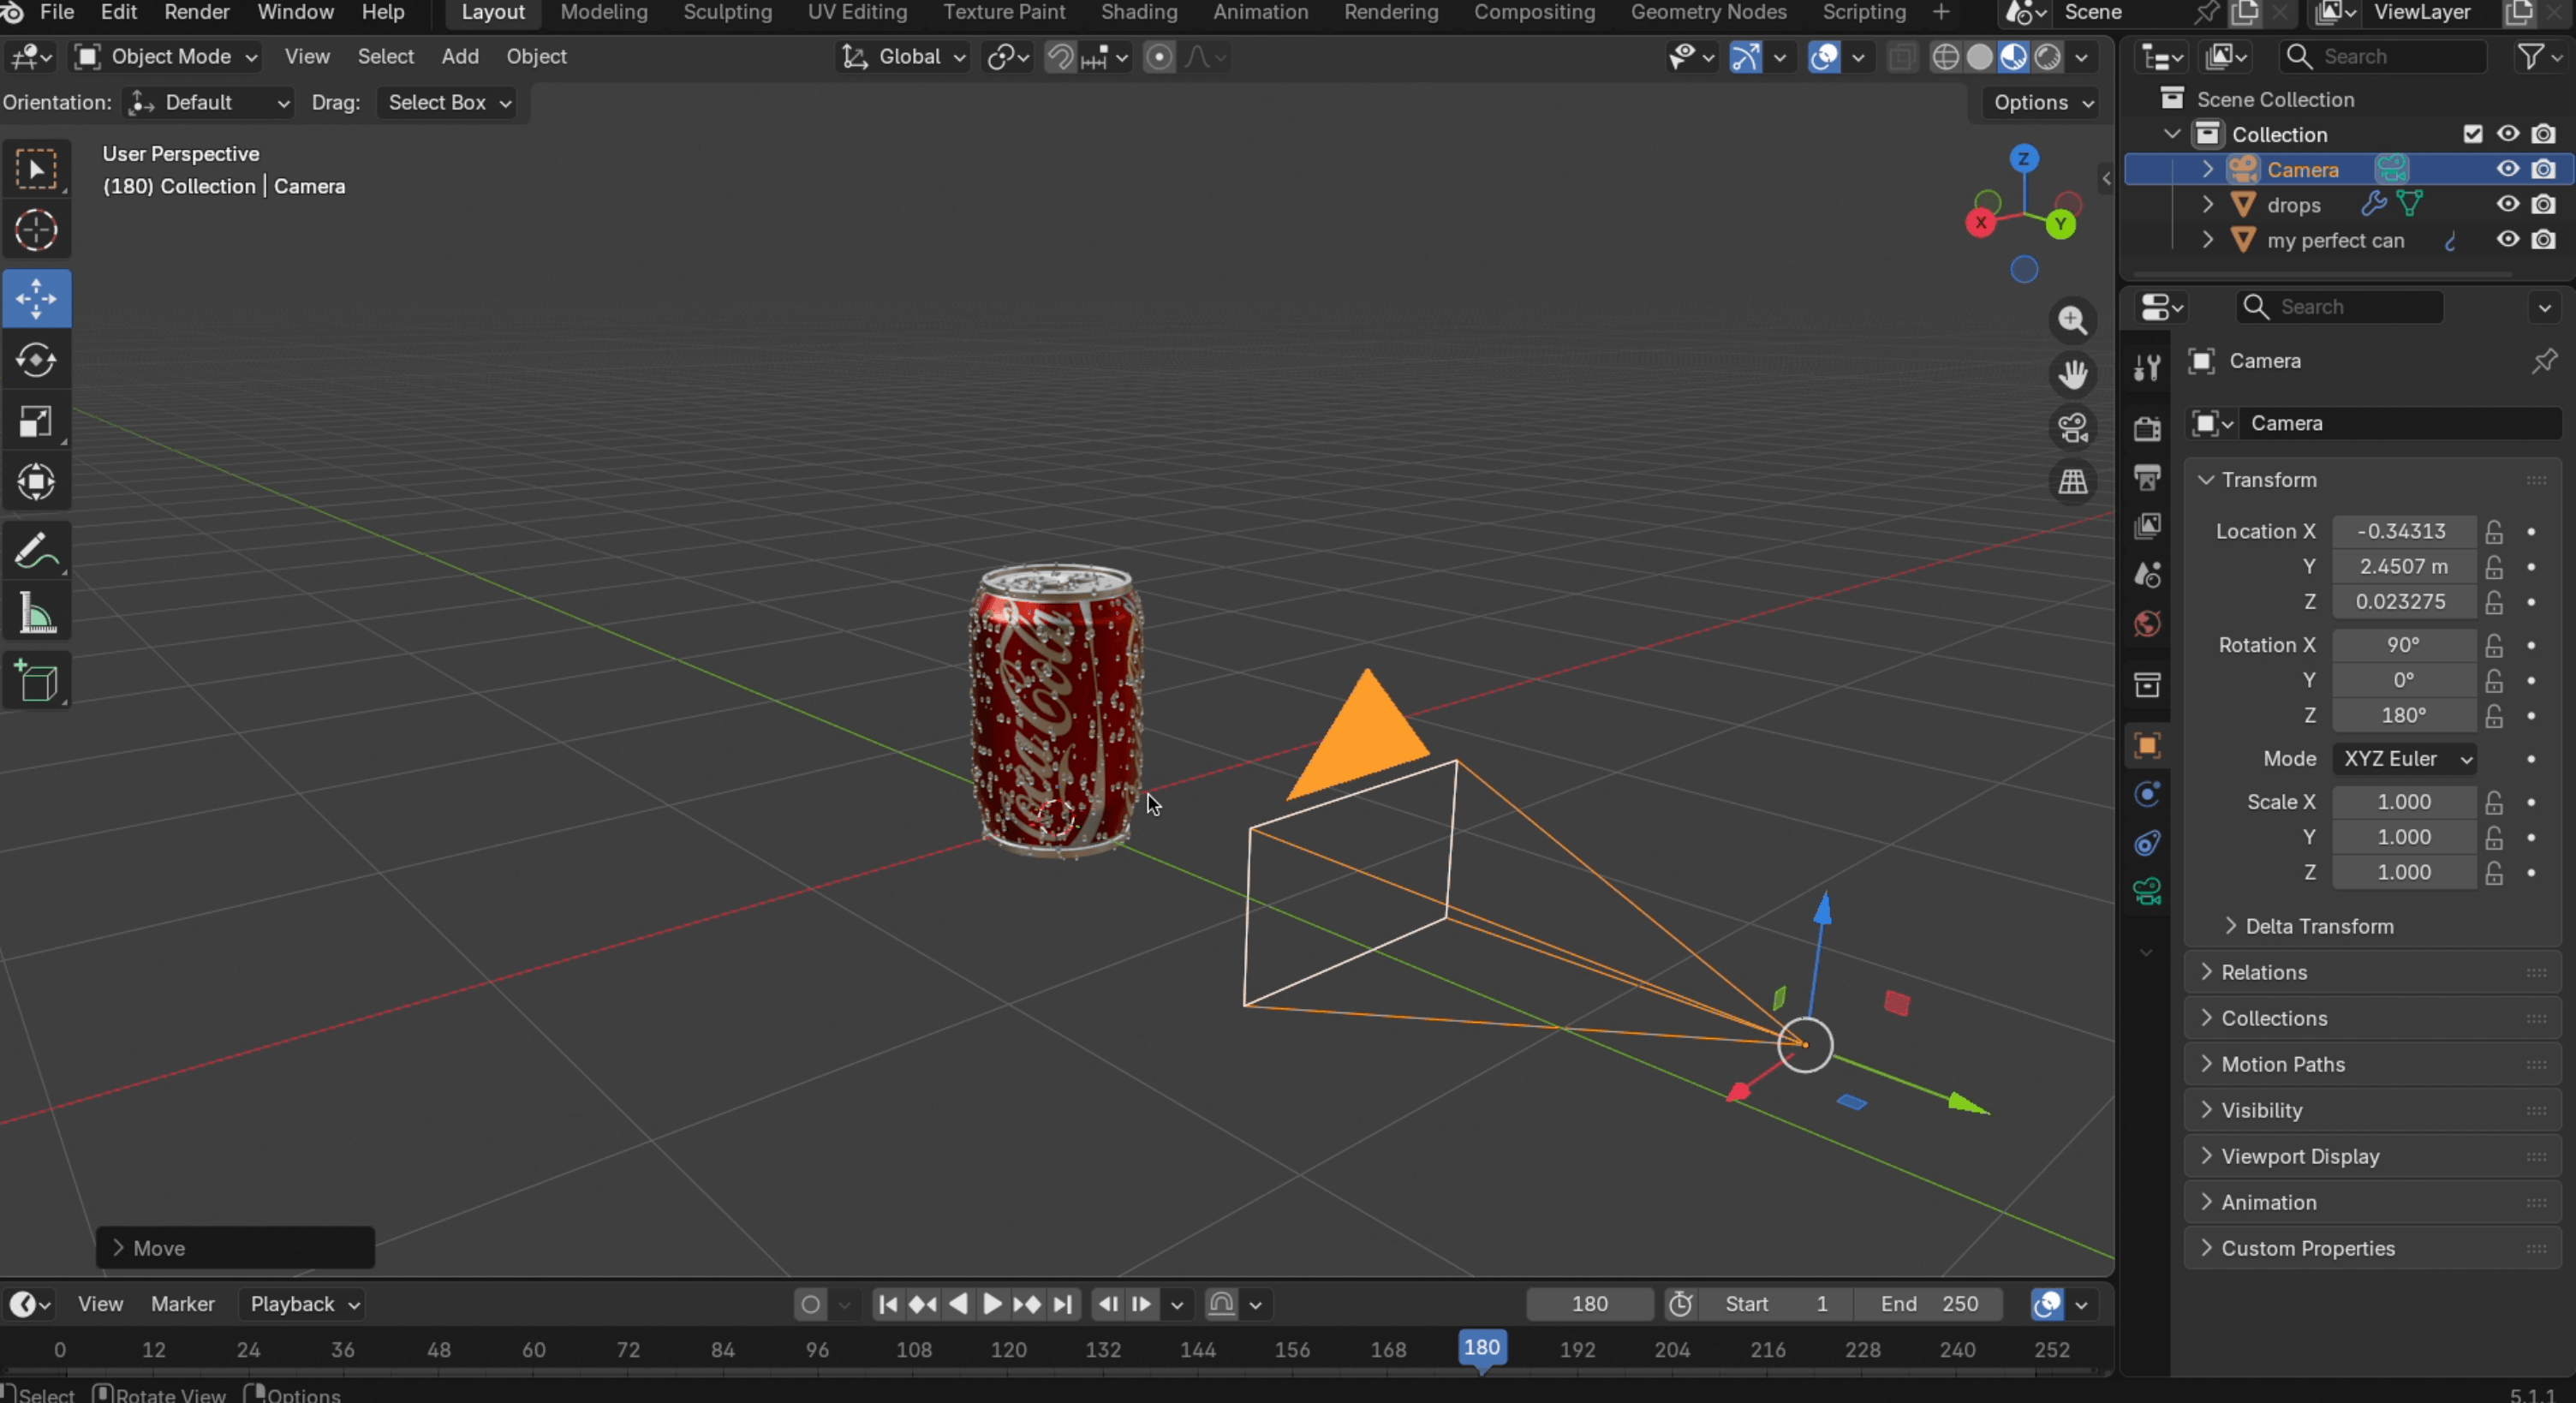
Task: Open the timeline Marker menu
Action: [x=182, y=1304]
